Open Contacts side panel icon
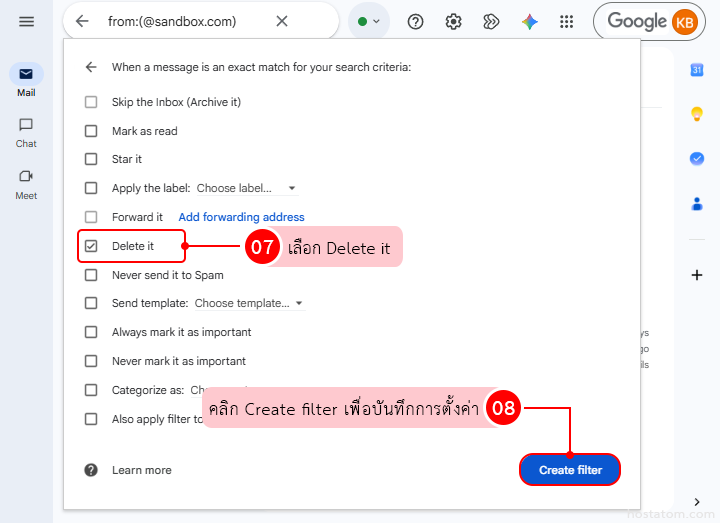The width and height of the screenshot is (720, 523). click(697, 203)
